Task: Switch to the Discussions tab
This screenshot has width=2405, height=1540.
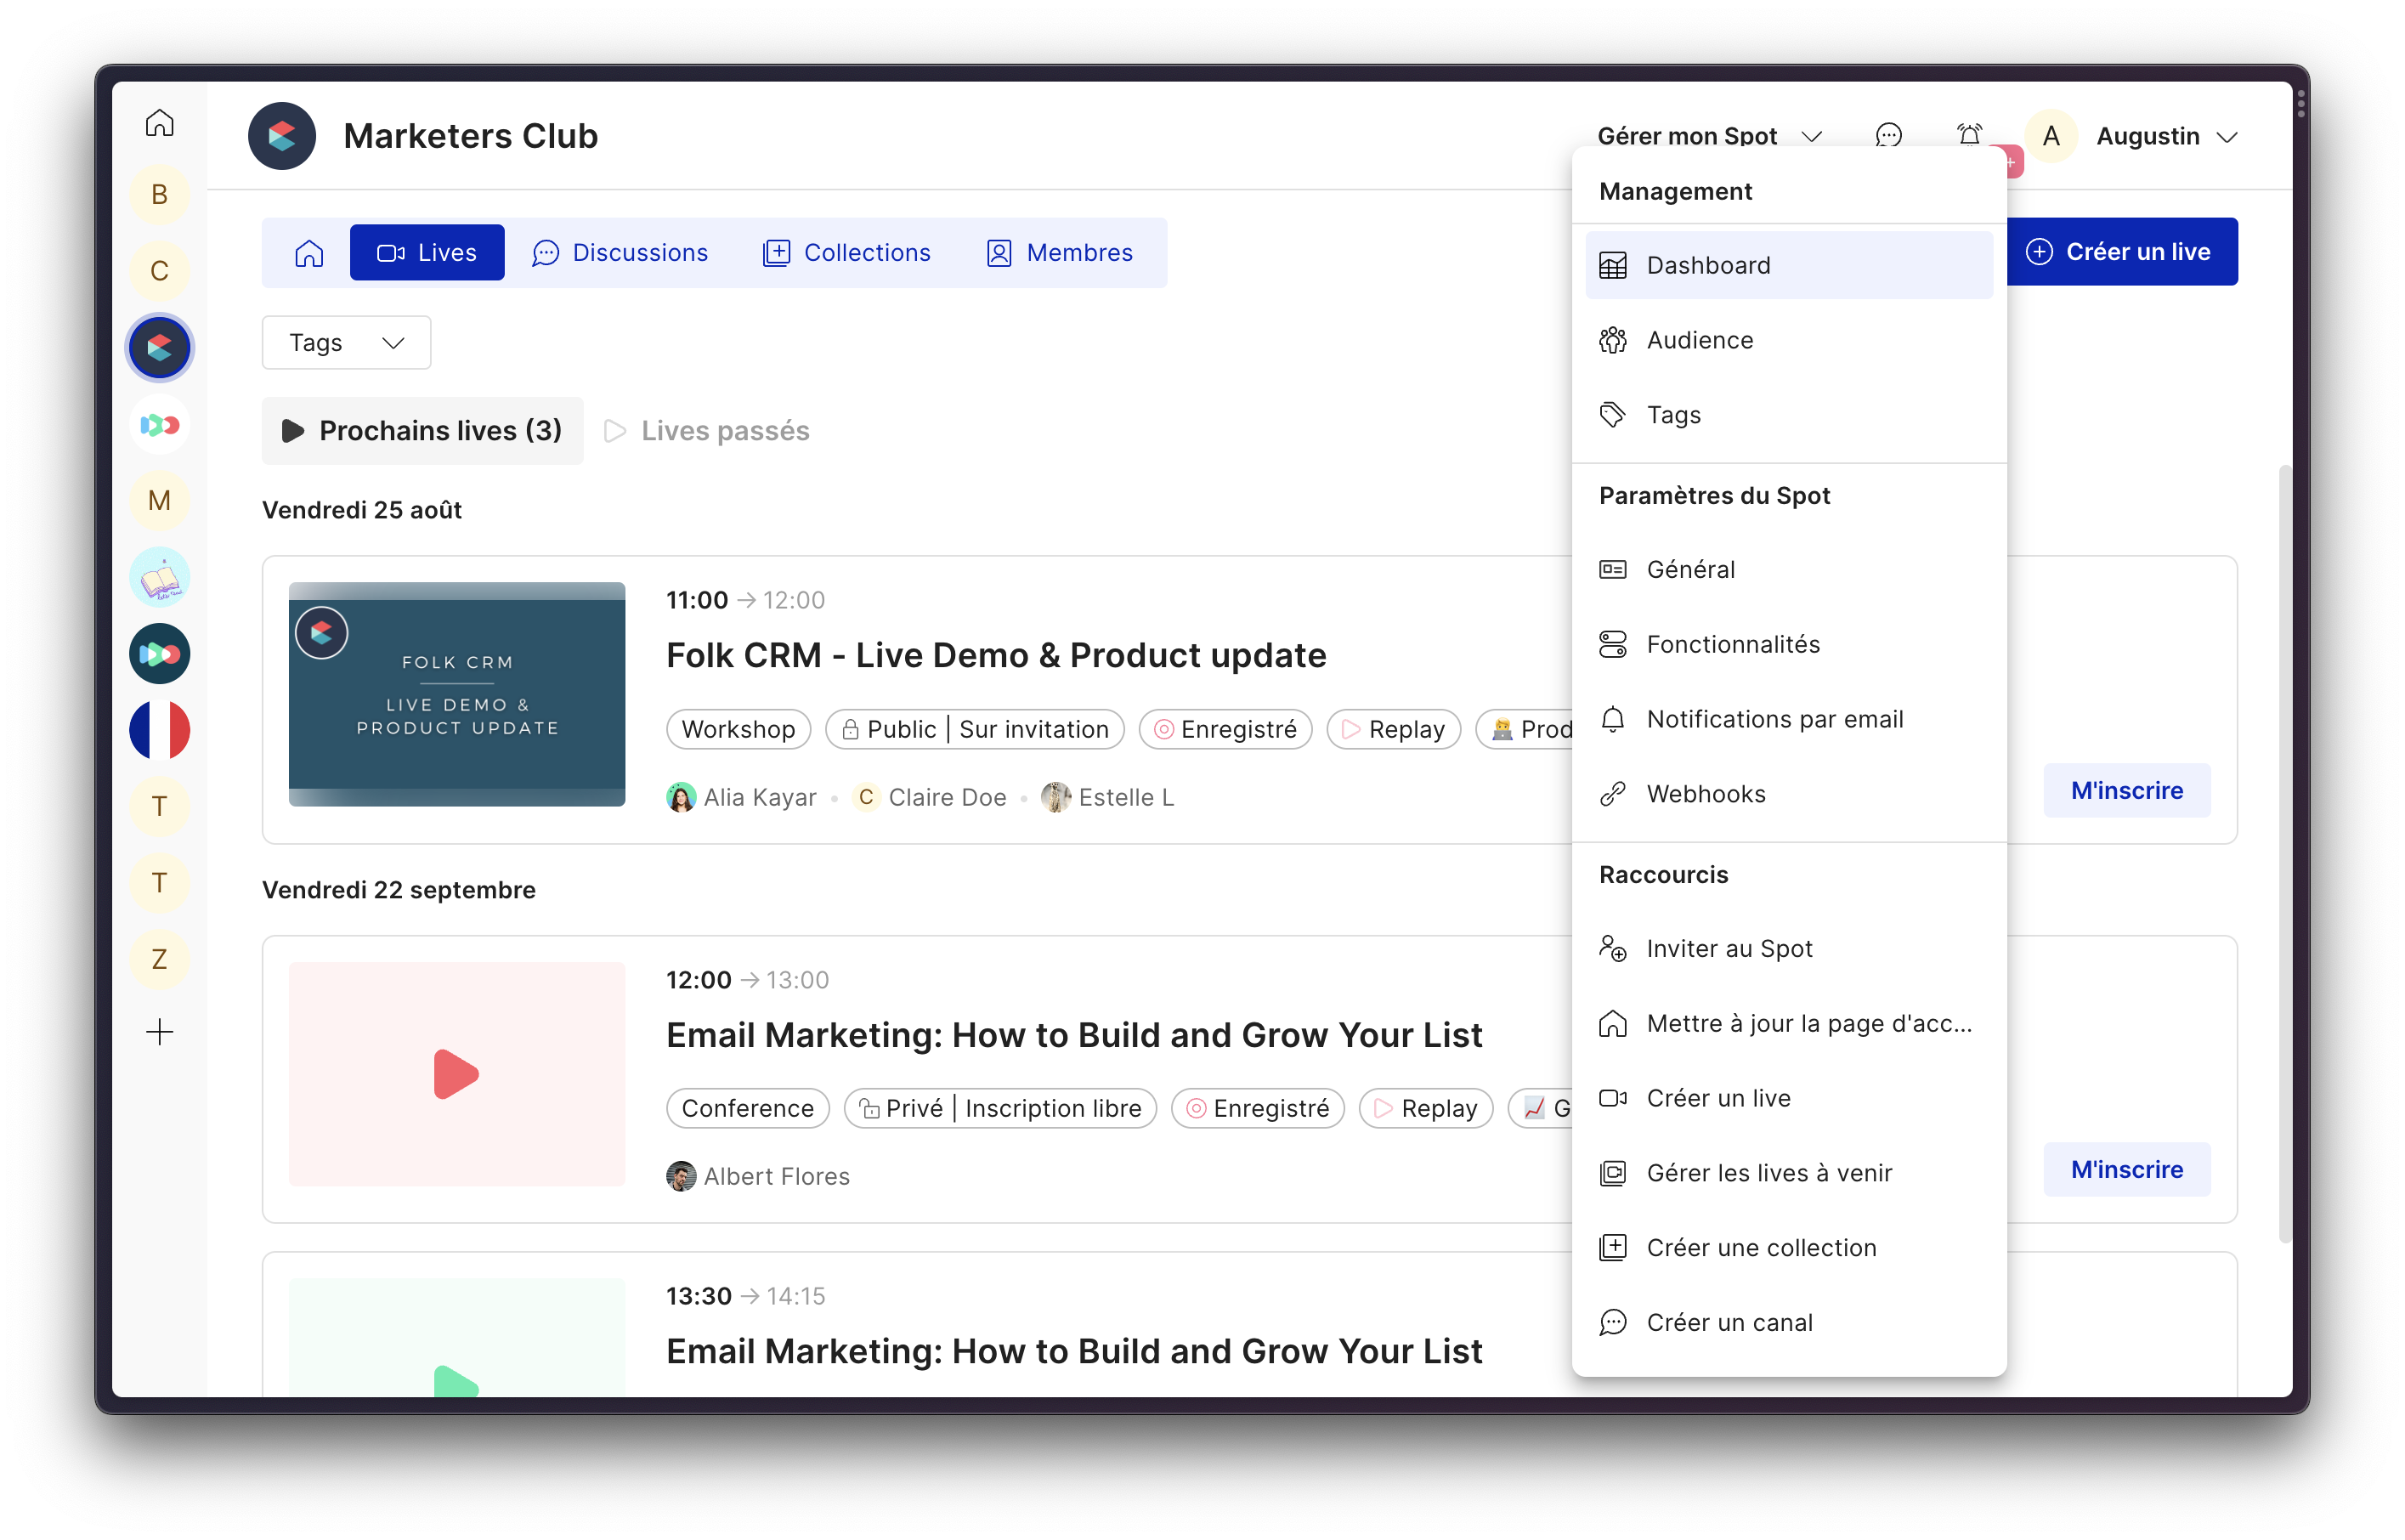Action: (x=621, y=252)
